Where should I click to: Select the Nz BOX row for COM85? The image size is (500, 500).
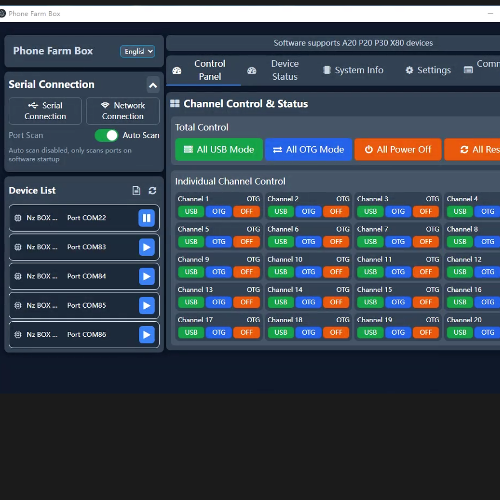[84, 306]
